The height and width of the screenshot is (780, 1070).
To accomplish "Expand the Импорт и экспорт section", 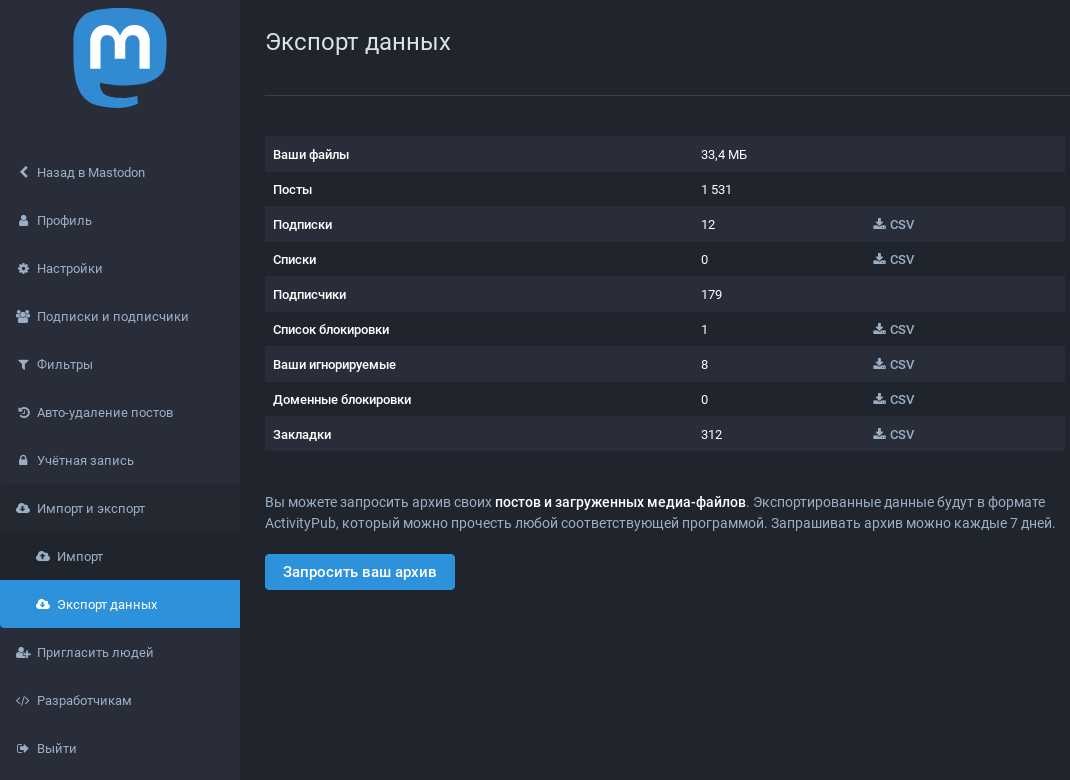I will 90,509.
